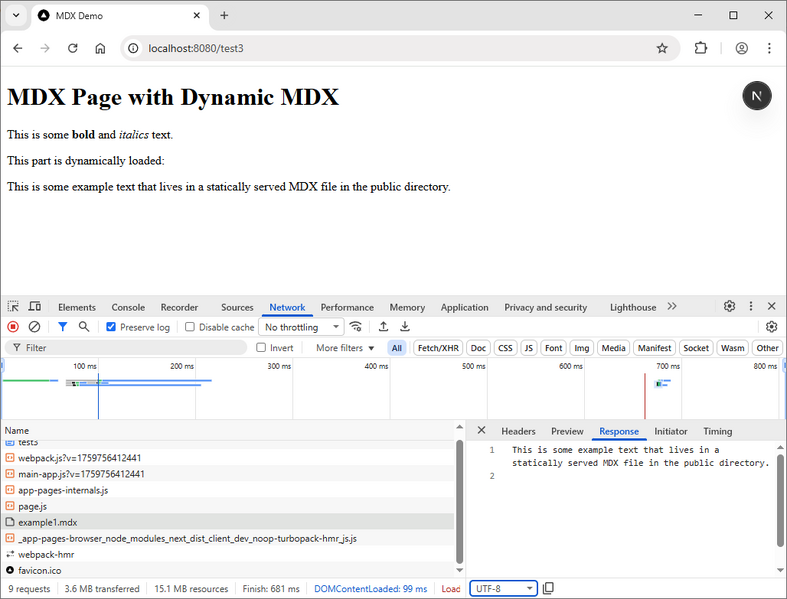Click the record network log icon
Viewport: 787px width, 599px height.
tap(13, 327)
